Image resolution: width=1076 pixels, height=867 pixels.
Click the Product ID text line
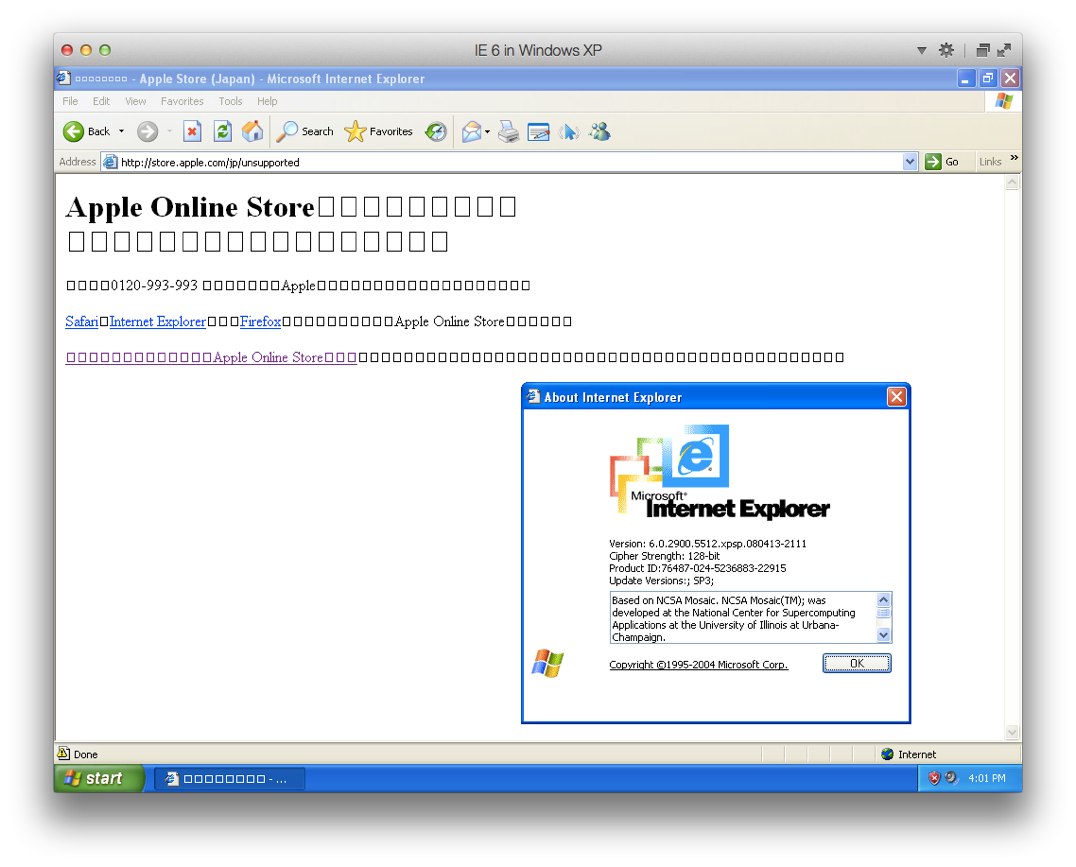[697, 568]
